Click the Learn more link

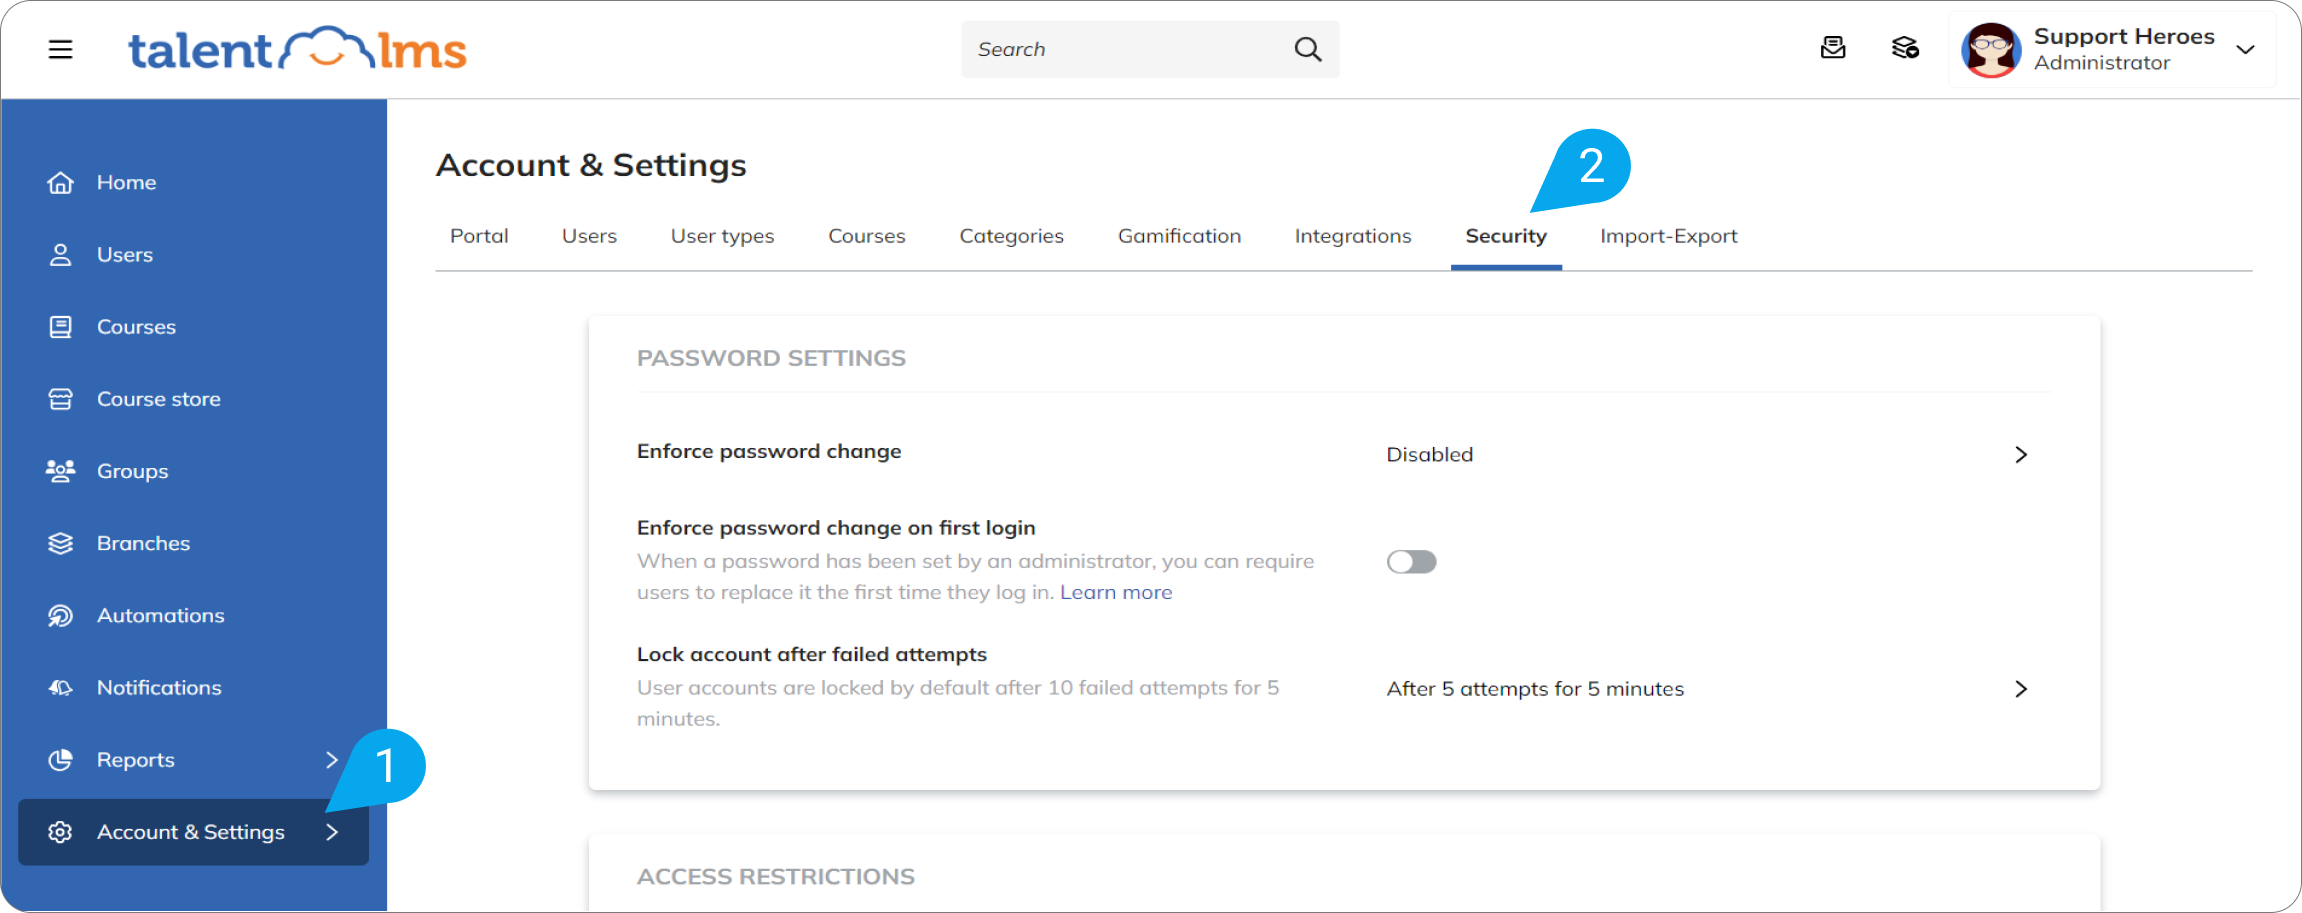pos(1116,592)
